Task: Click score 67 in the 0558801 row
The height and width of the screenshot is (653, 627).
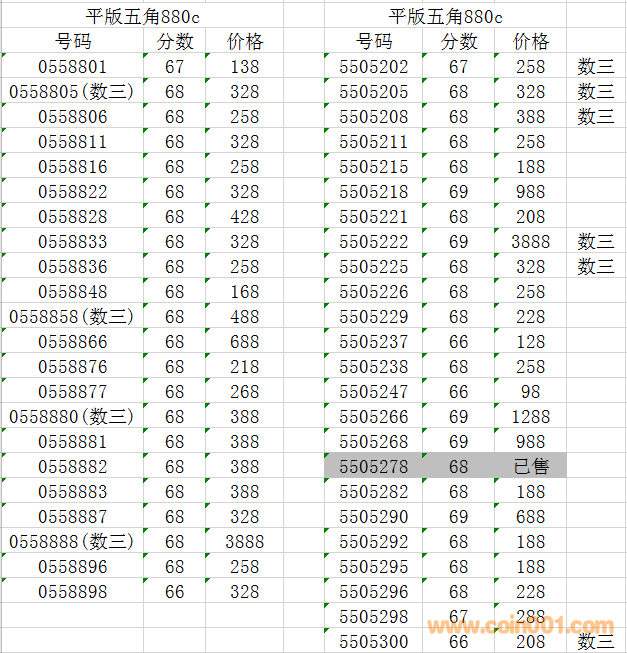Action: 175,67
